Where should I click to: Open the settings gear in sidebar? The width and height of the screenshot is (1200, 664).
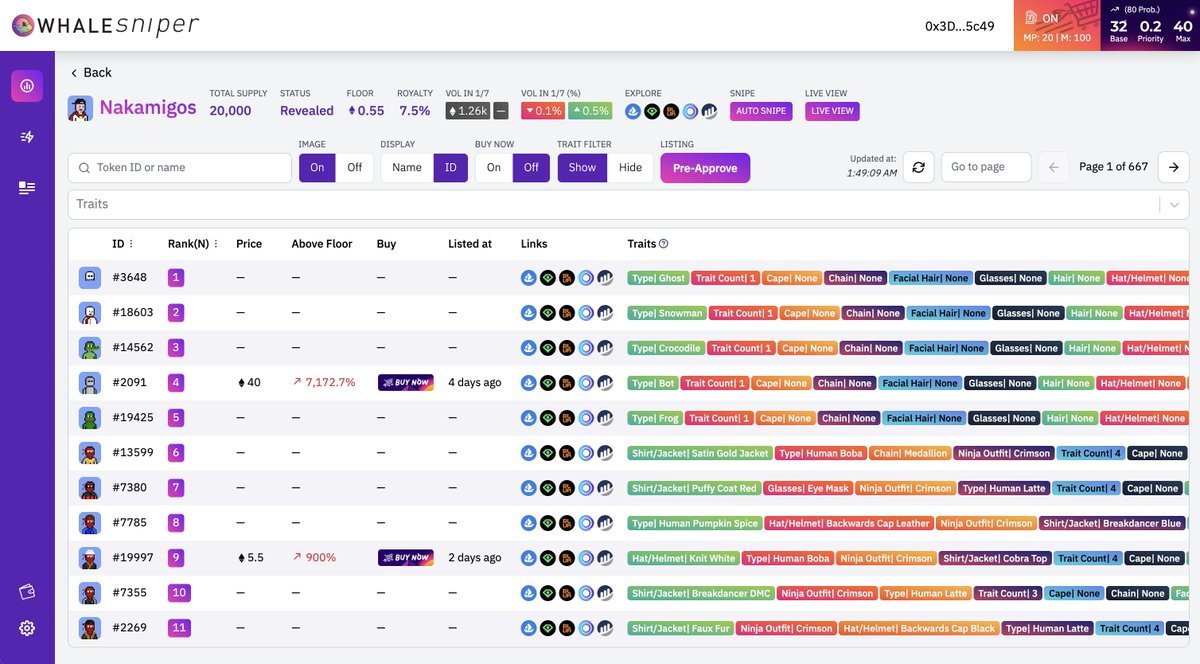click(27, 628)
